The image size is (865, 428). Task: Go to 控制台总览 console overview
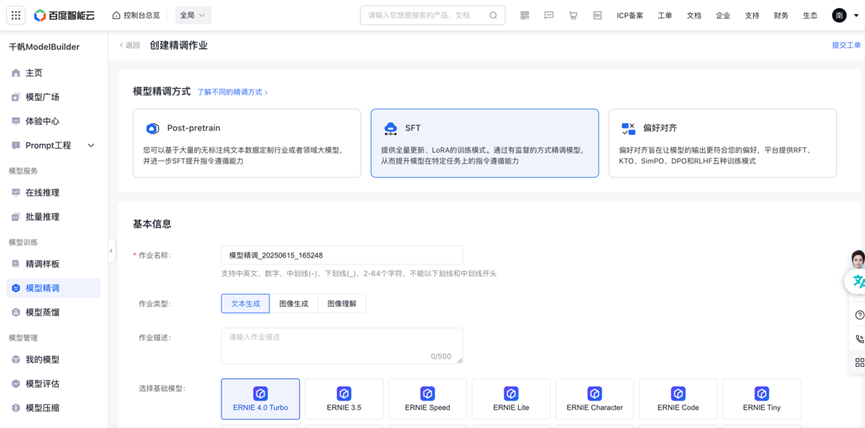136,15
